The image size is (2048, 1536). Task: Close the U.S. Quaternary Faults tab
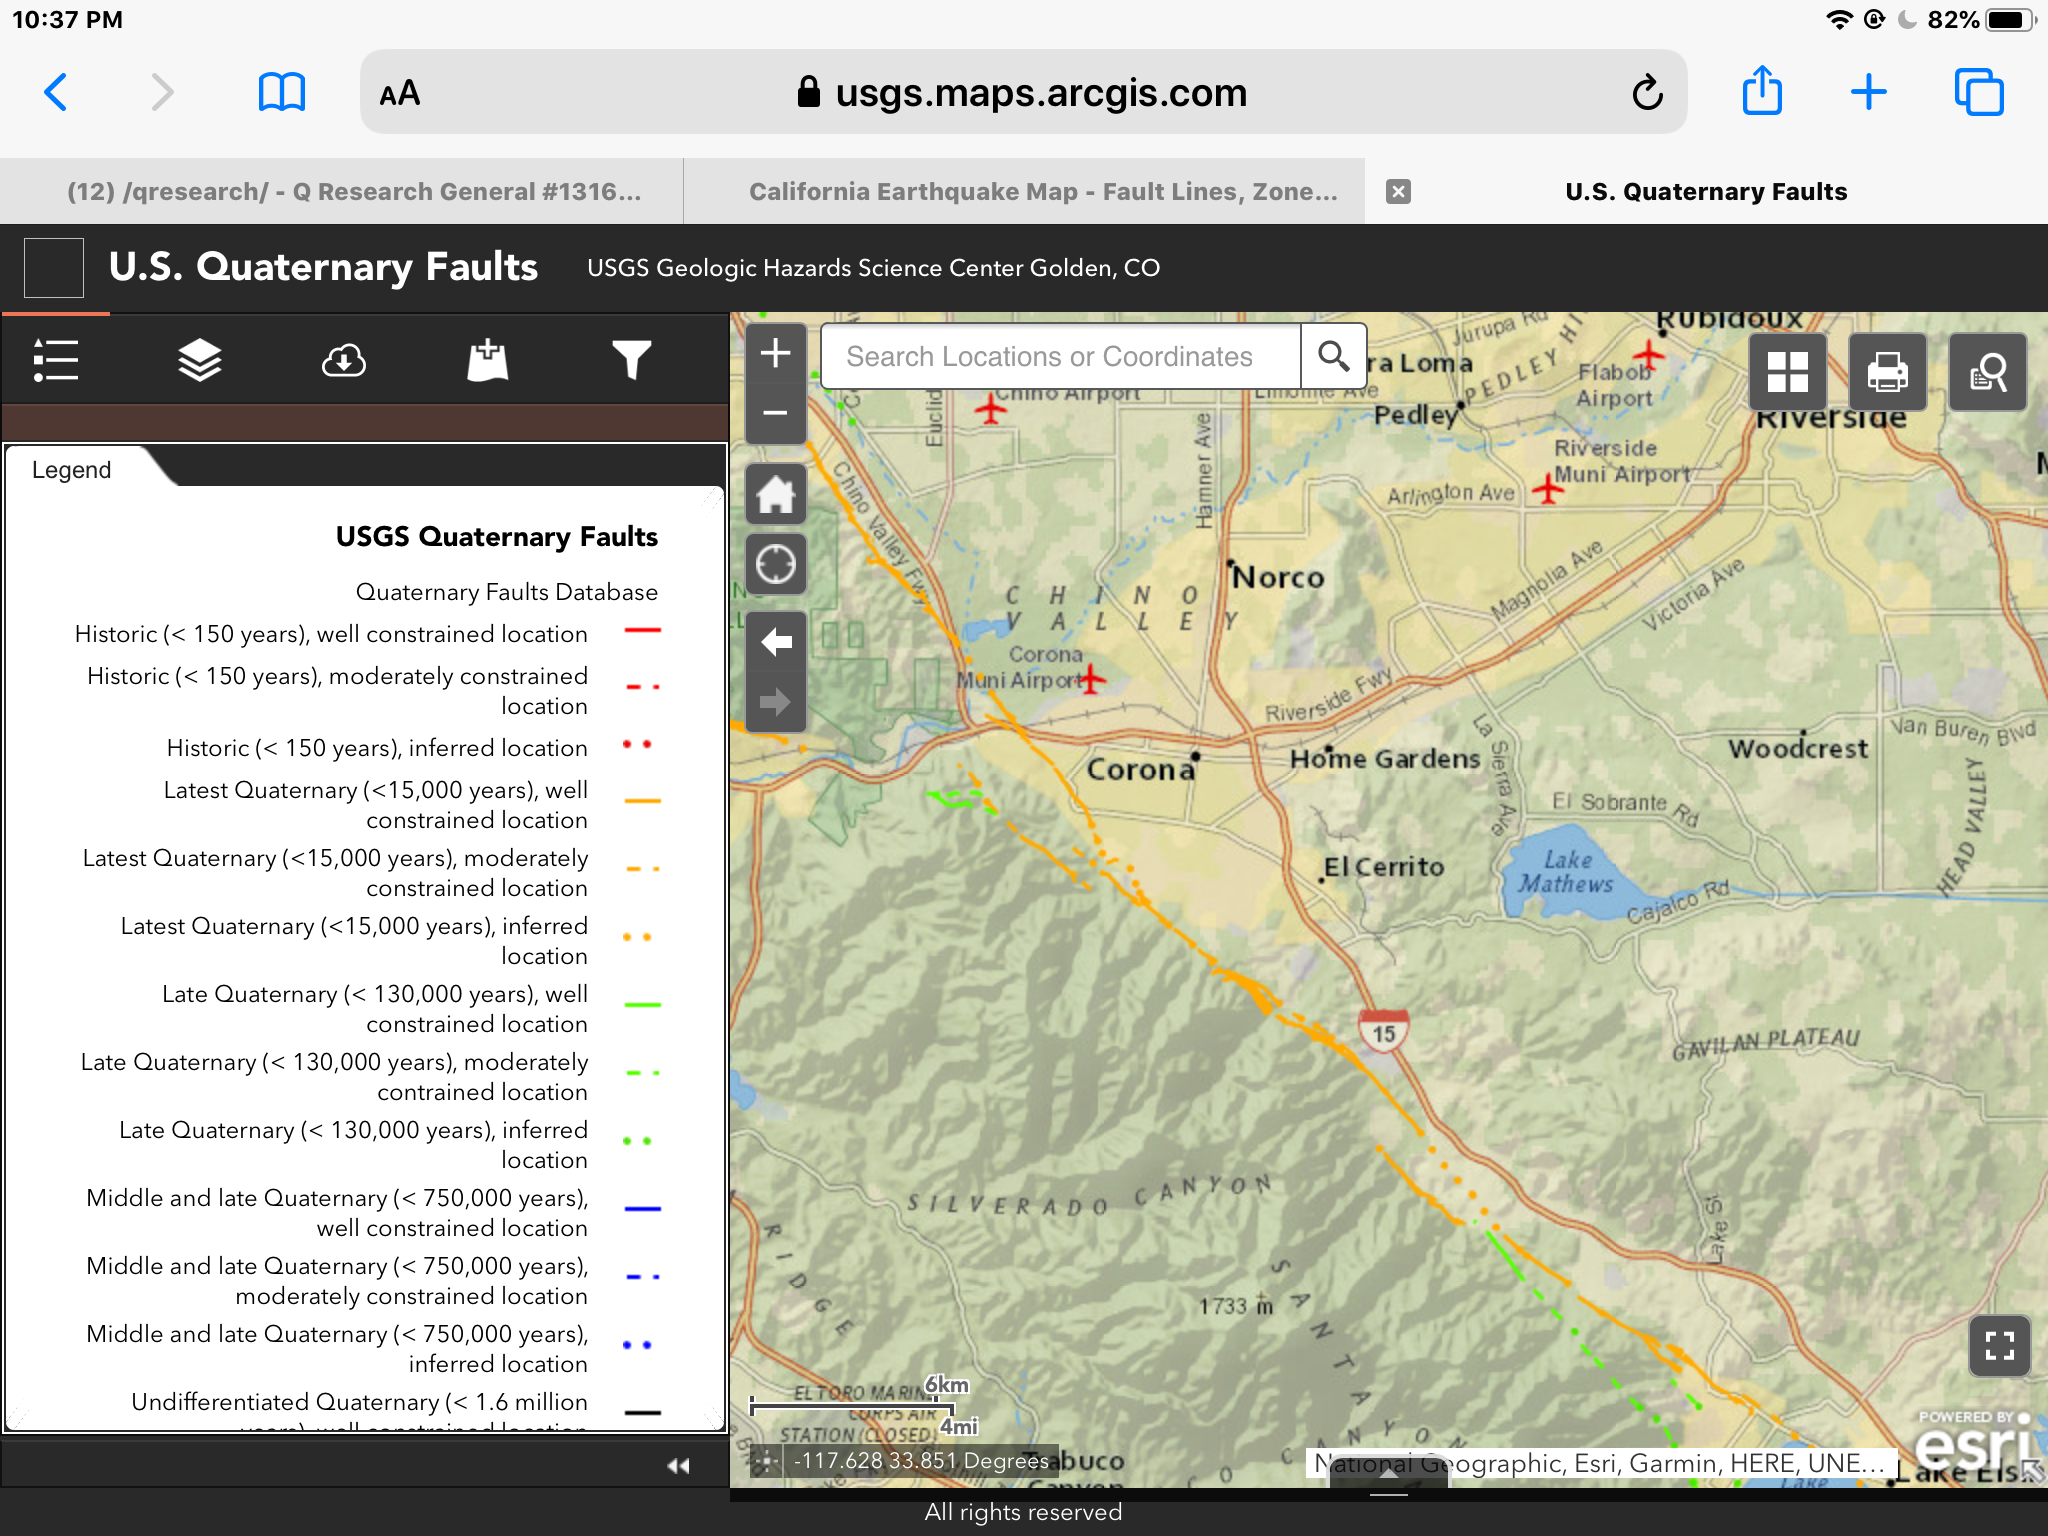(x=1399, y=191)
